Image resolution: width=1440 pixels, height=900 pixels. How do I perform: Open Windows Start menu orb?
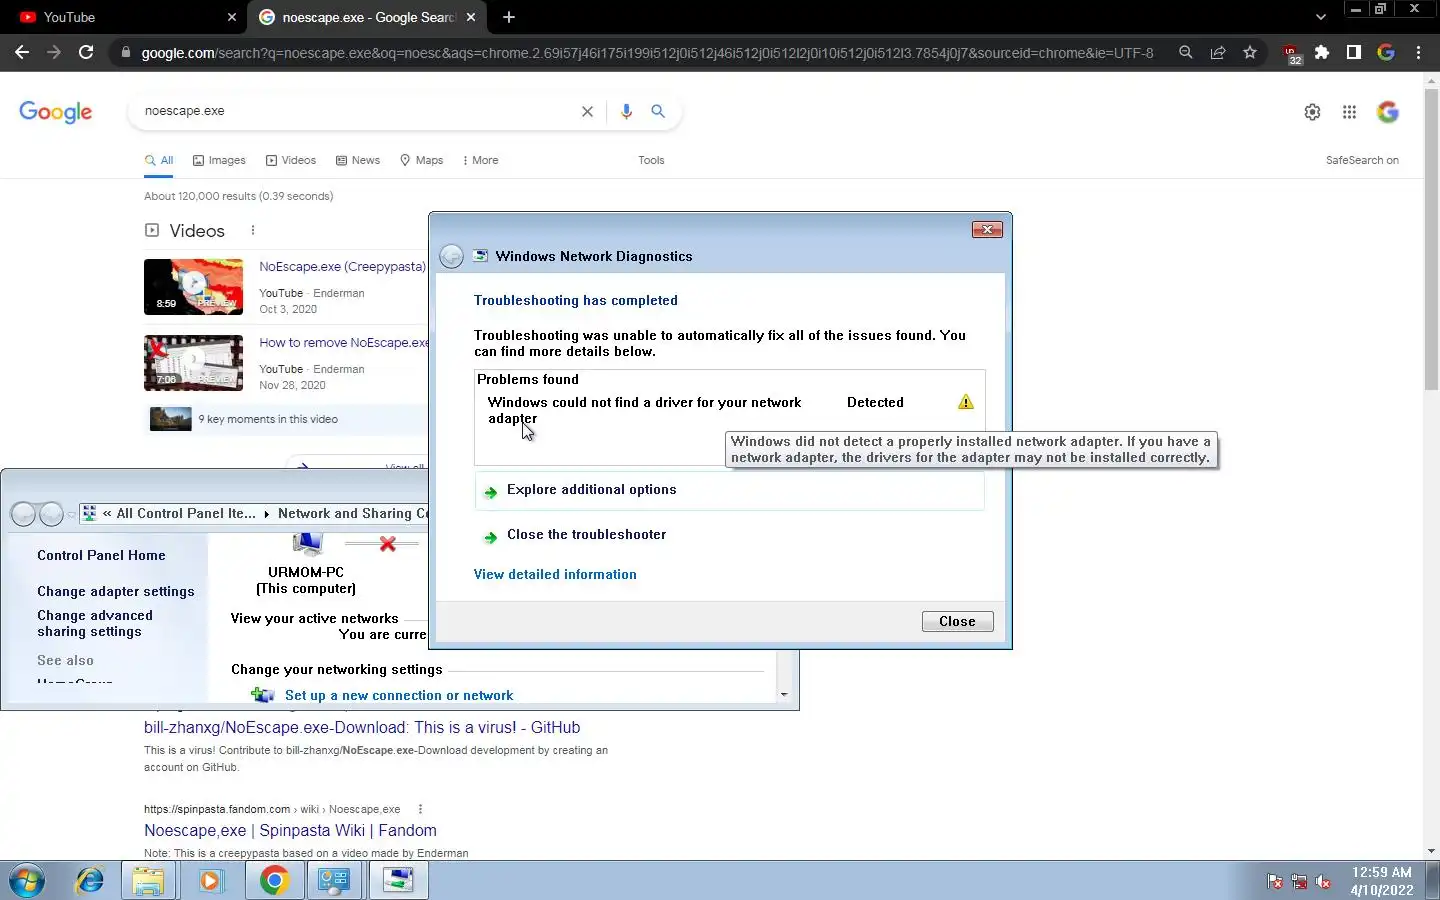click(27, 881)
